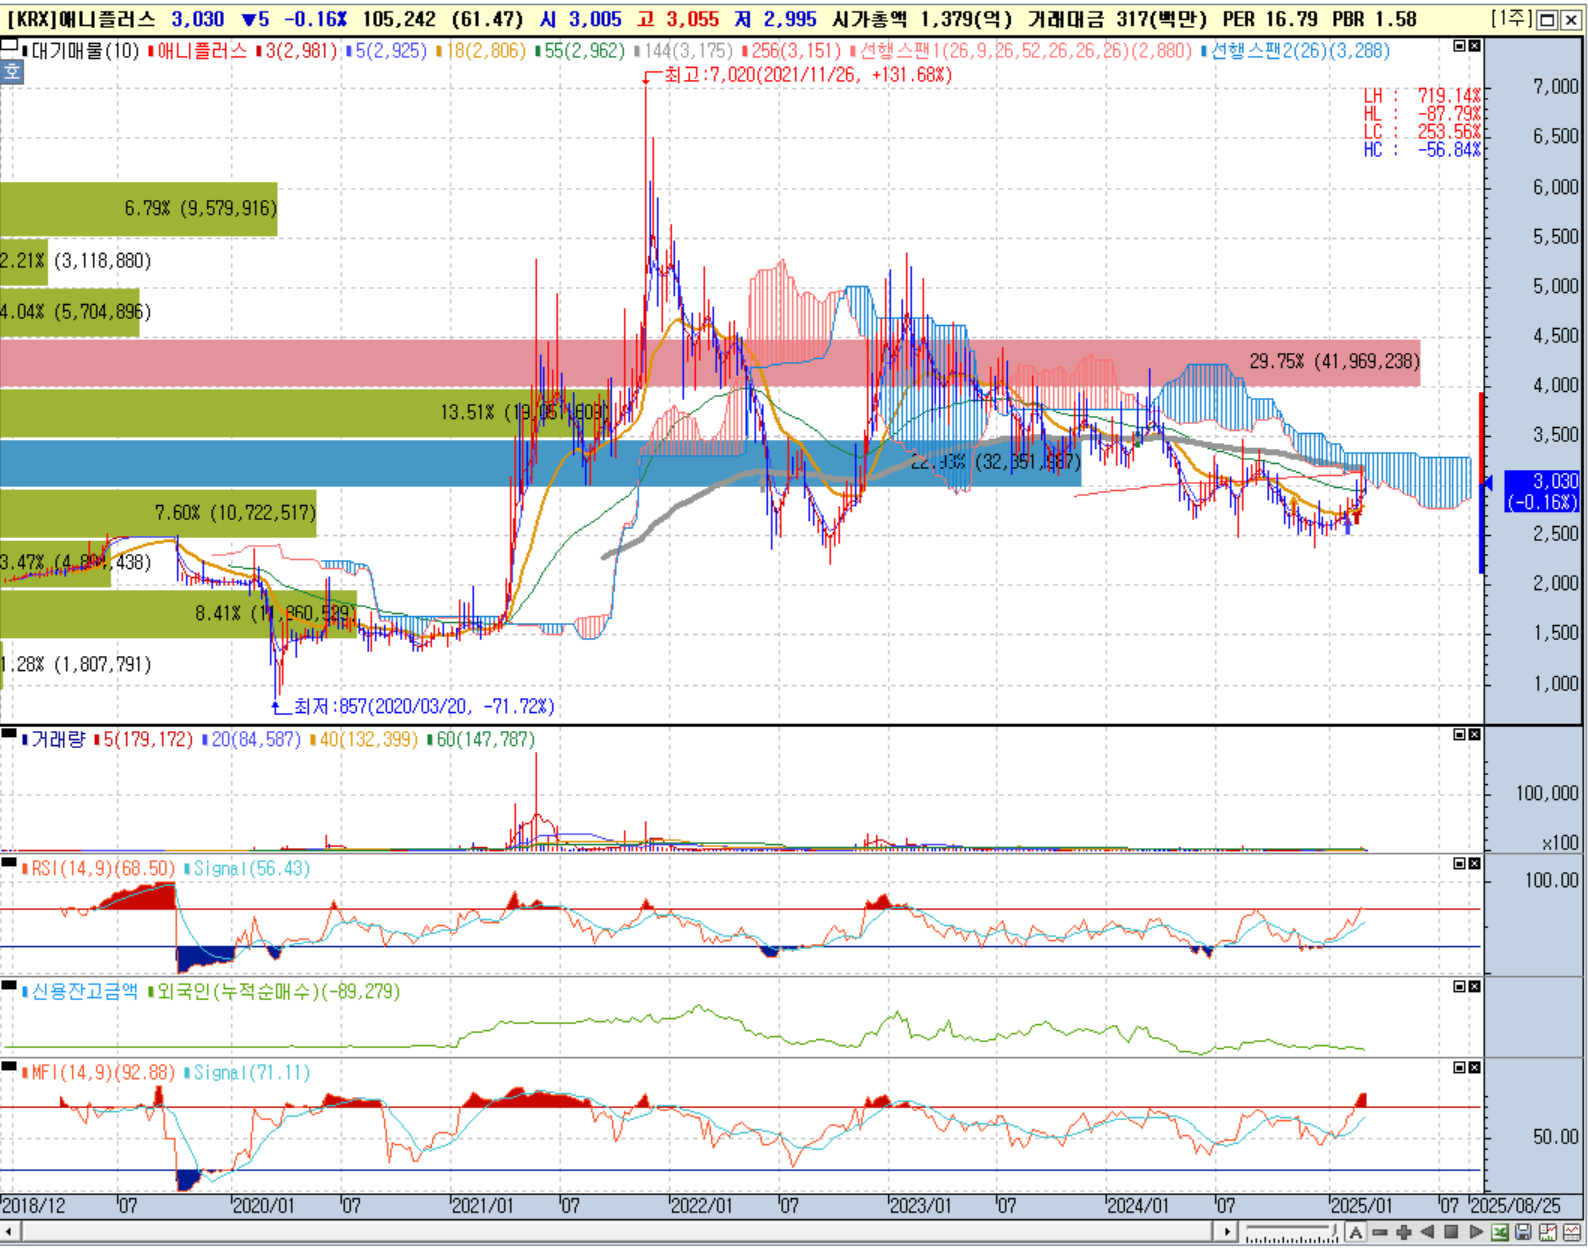This screenshot has height=1253, width=1588.
Task: Click the Excel export icon
Action: point(1499,1232)
